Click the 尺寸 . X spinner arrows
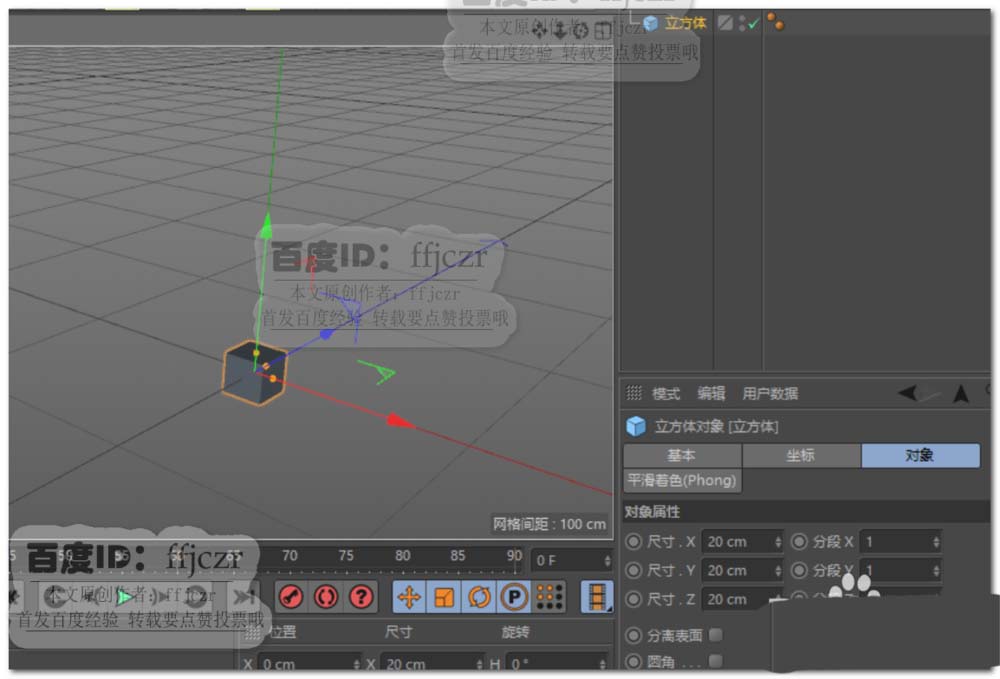Image resolution: width=1000 pixels, height=679 pixels. (x=777, y=542)
